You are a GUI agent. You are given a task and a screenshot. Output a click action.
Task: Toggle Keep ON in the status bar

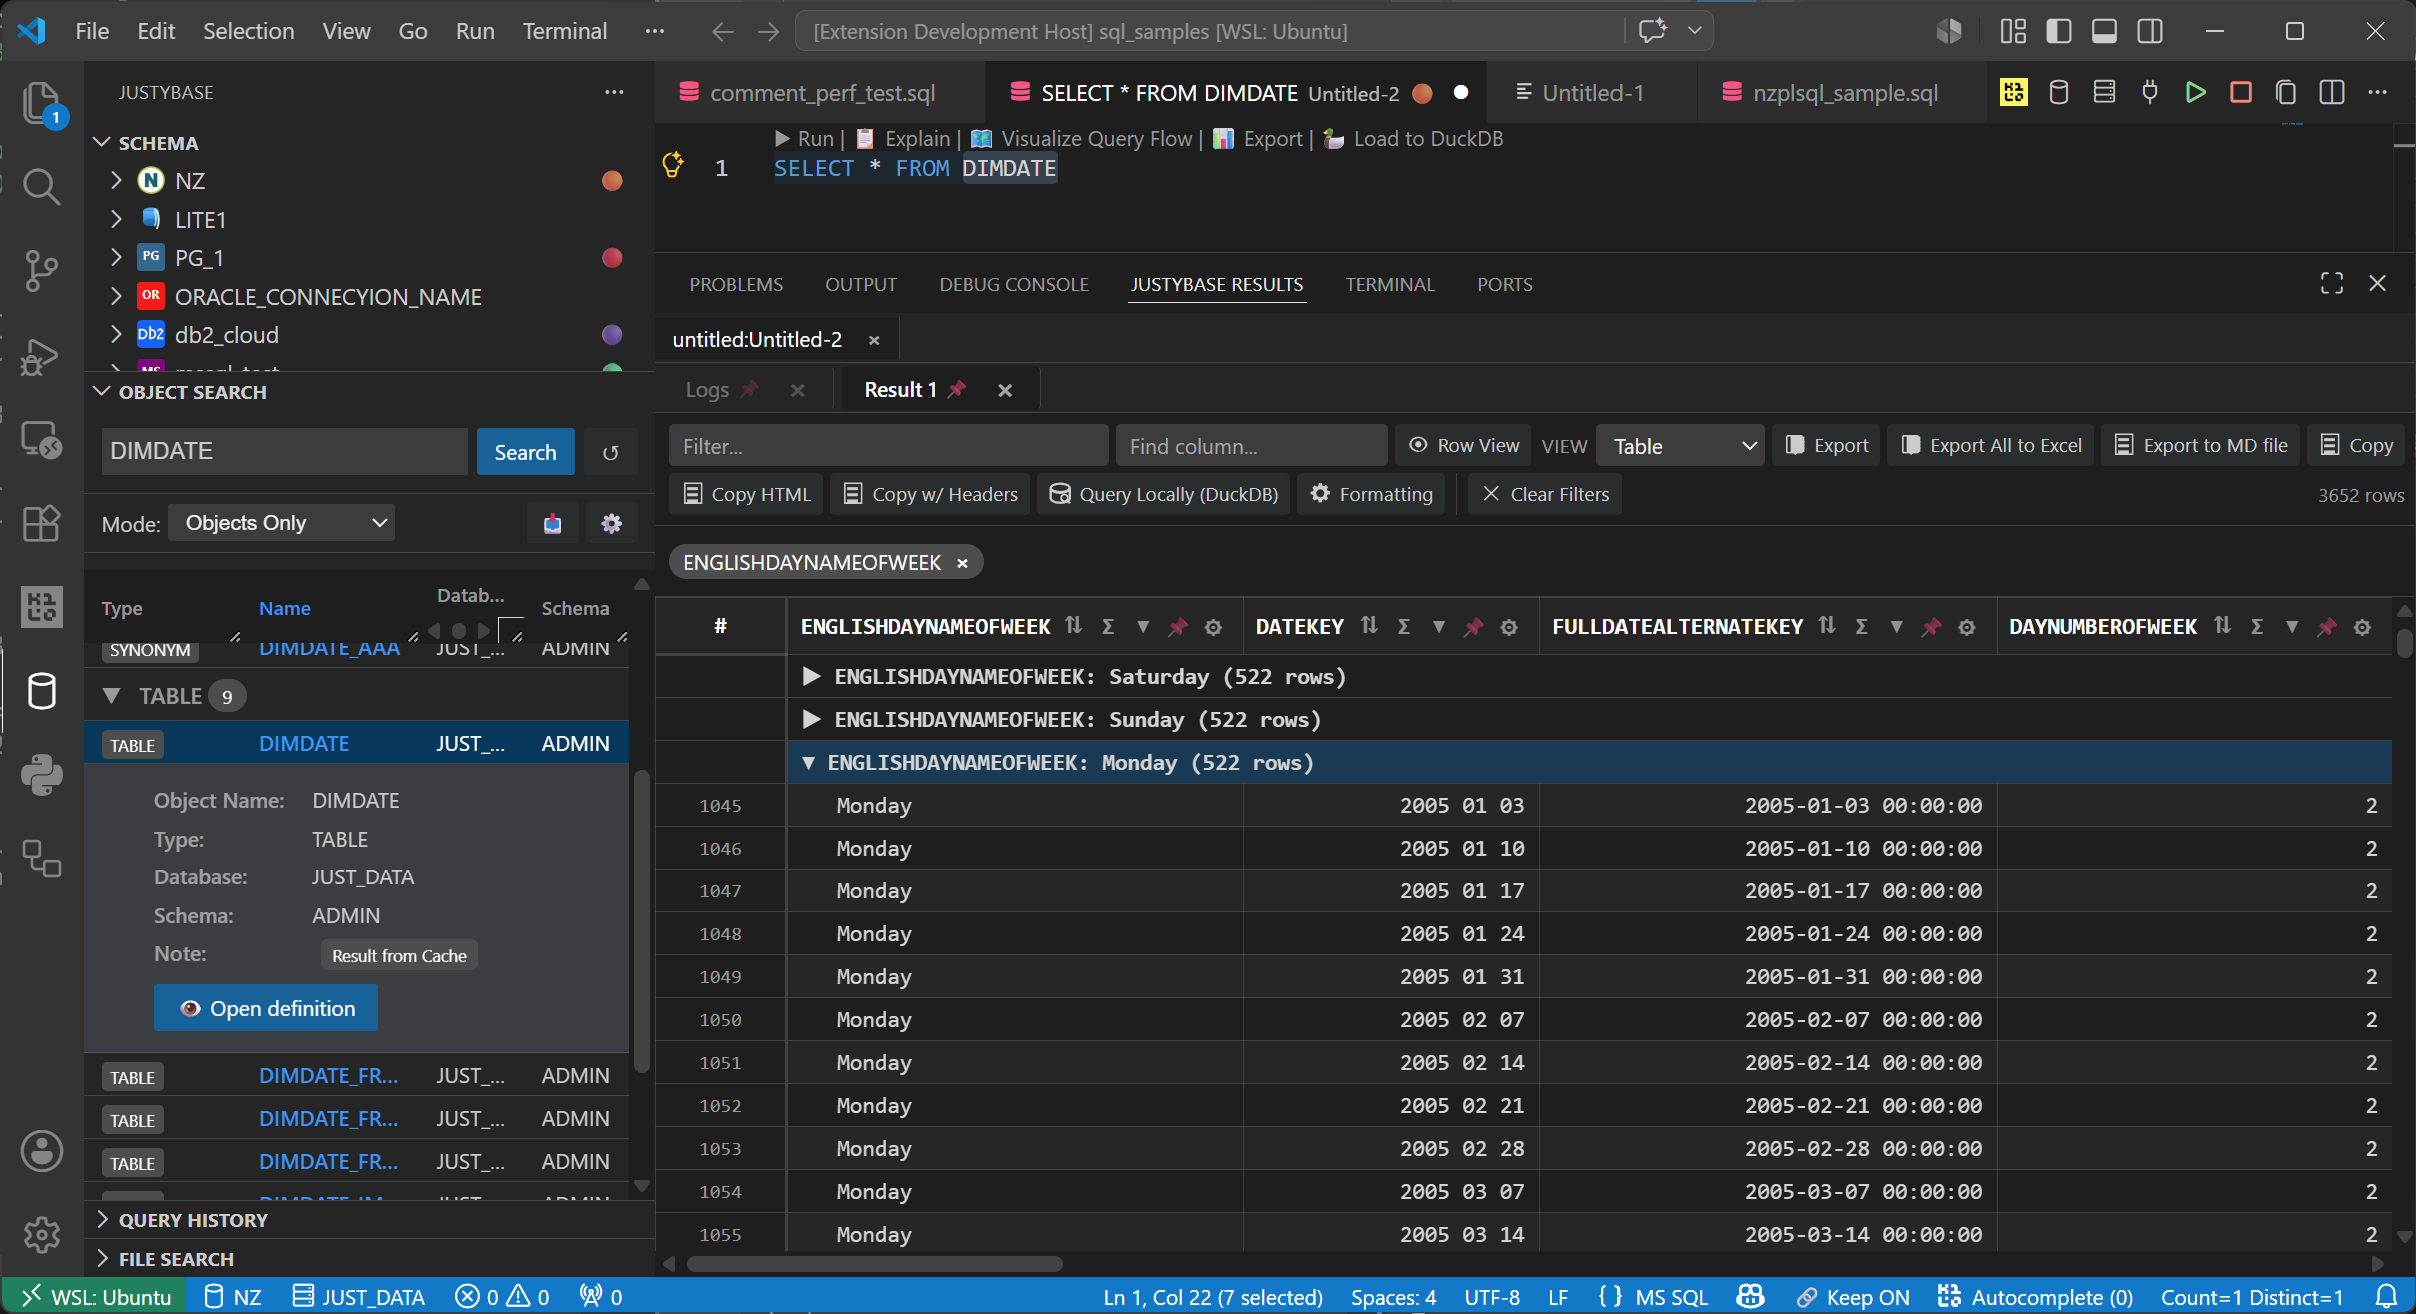tap(1852, 1297)
